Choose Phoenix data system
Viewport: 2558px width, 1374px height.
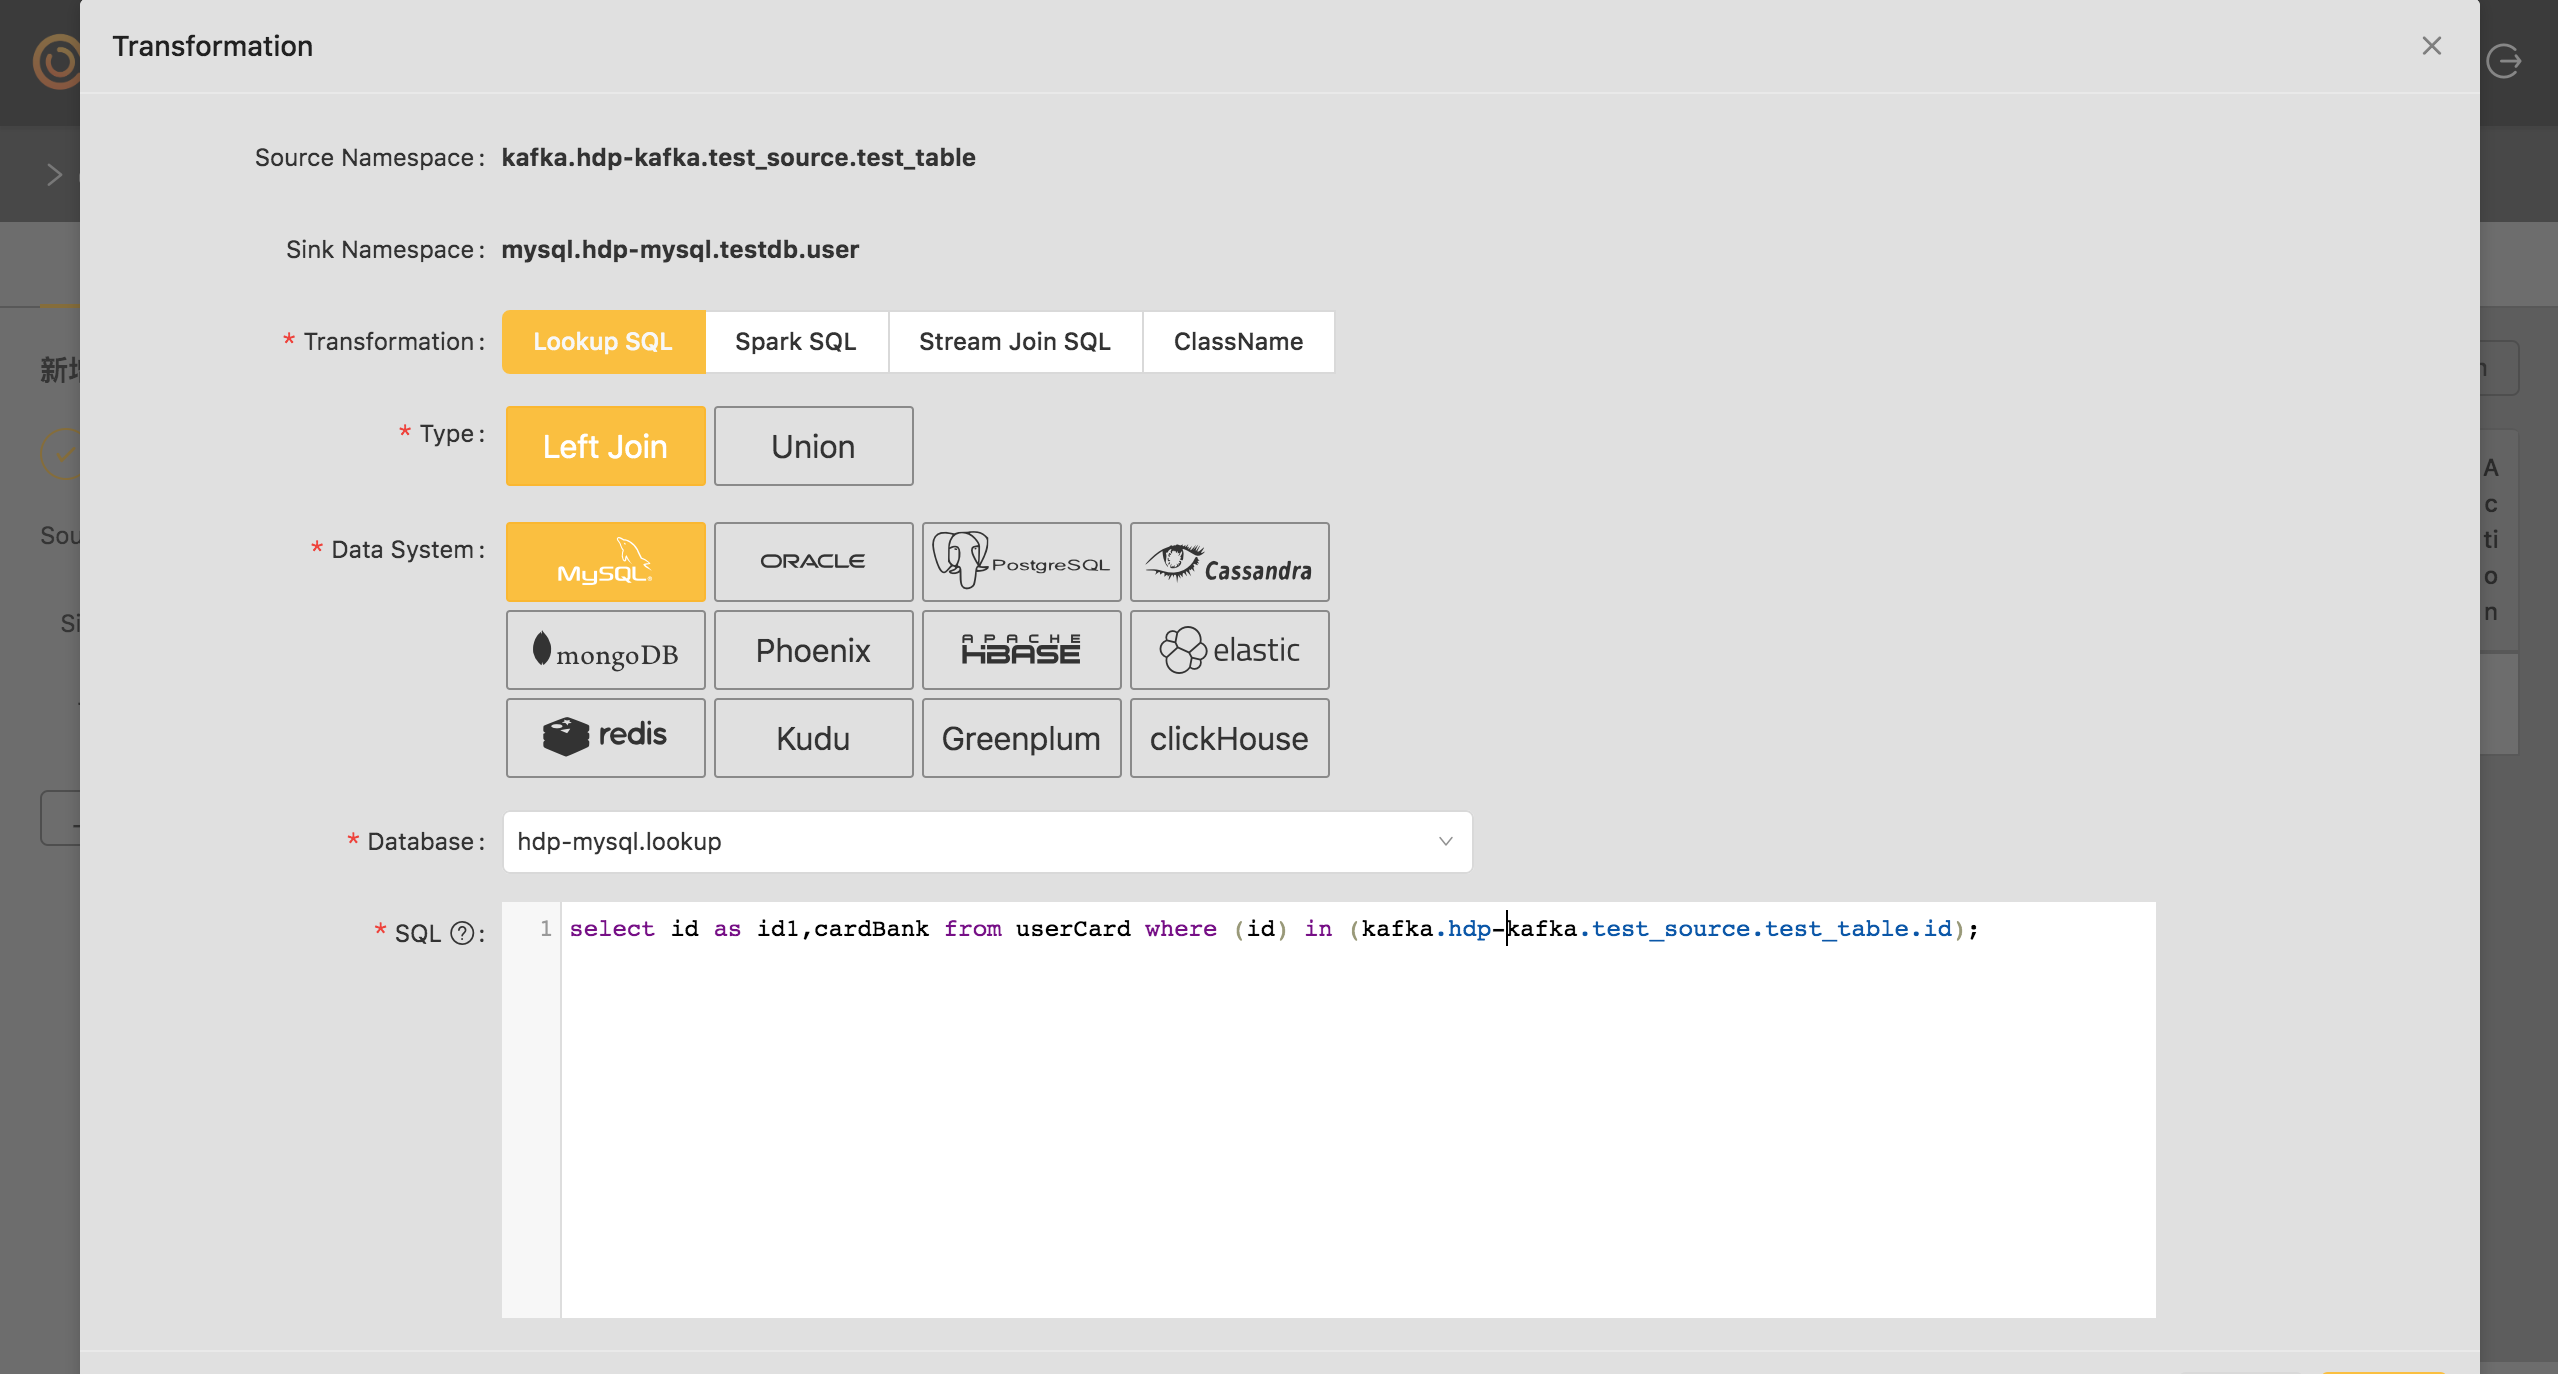(x=813, y=650)
